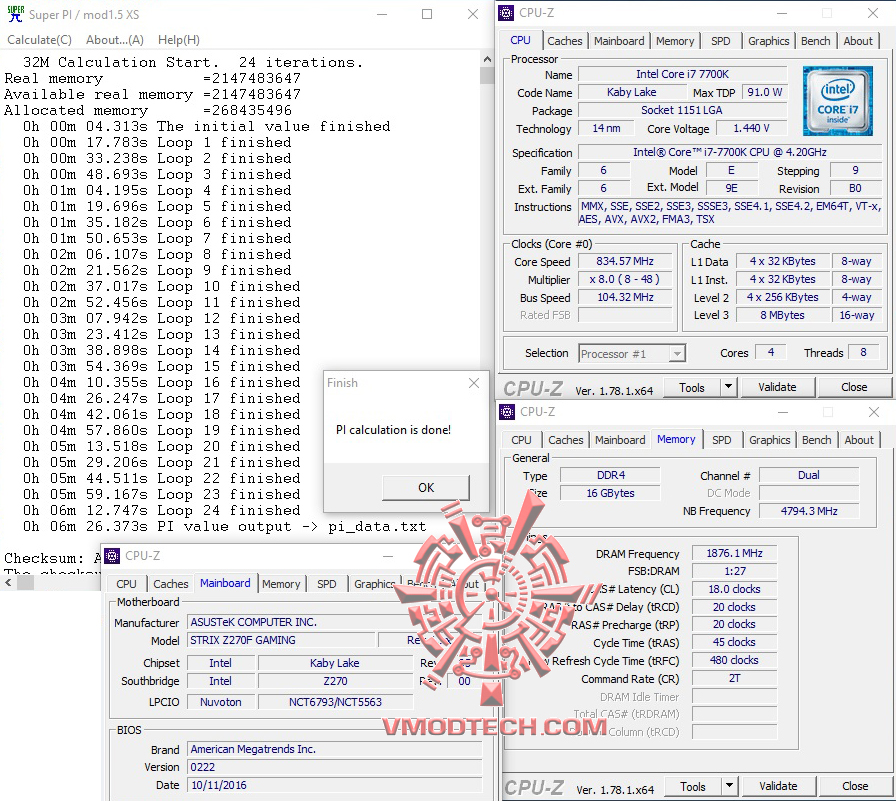The width and height of the screenshot is (896, 801).
Task: Switch to Caches tab in top CPU-Z window
Action: 565,41
